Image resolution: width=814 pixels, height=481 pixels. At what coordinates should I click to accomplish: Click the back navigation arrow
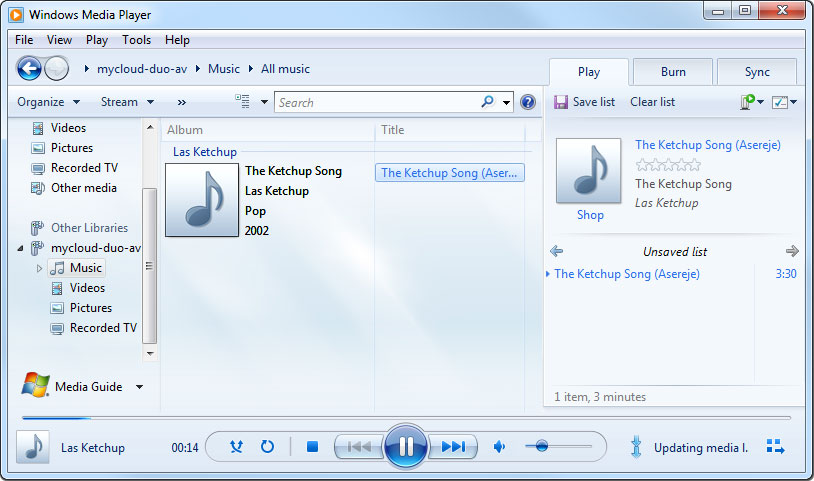(x=30, y=69)
